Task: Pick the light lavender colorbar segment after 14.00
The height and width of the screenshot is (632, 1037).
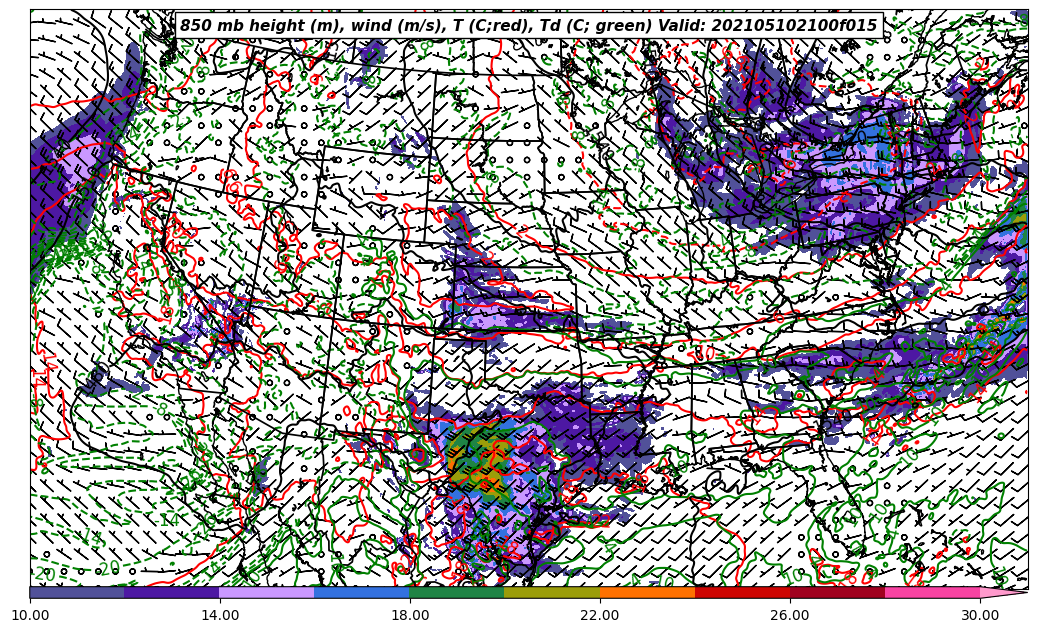Action: pos(267,593)
